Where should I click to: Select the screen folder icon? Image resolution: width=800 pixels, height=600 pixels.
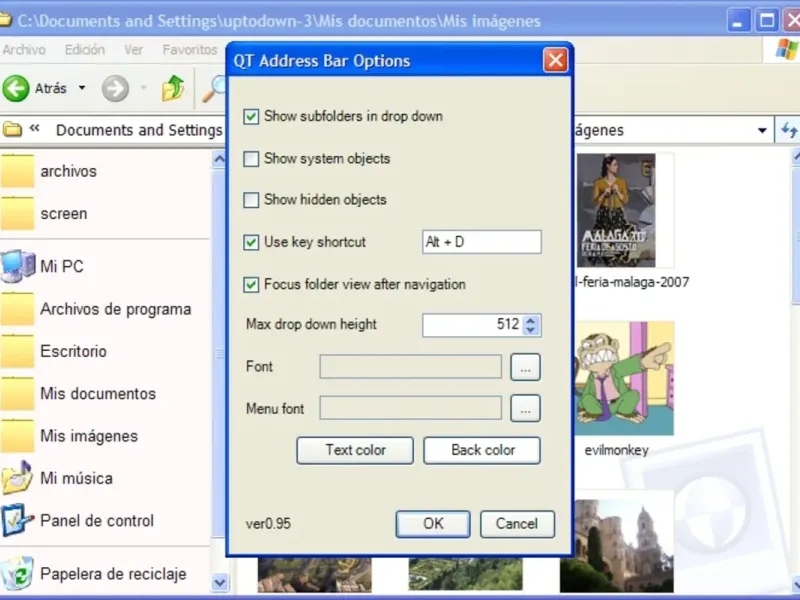pyautogui.click(x=18, y=213)
